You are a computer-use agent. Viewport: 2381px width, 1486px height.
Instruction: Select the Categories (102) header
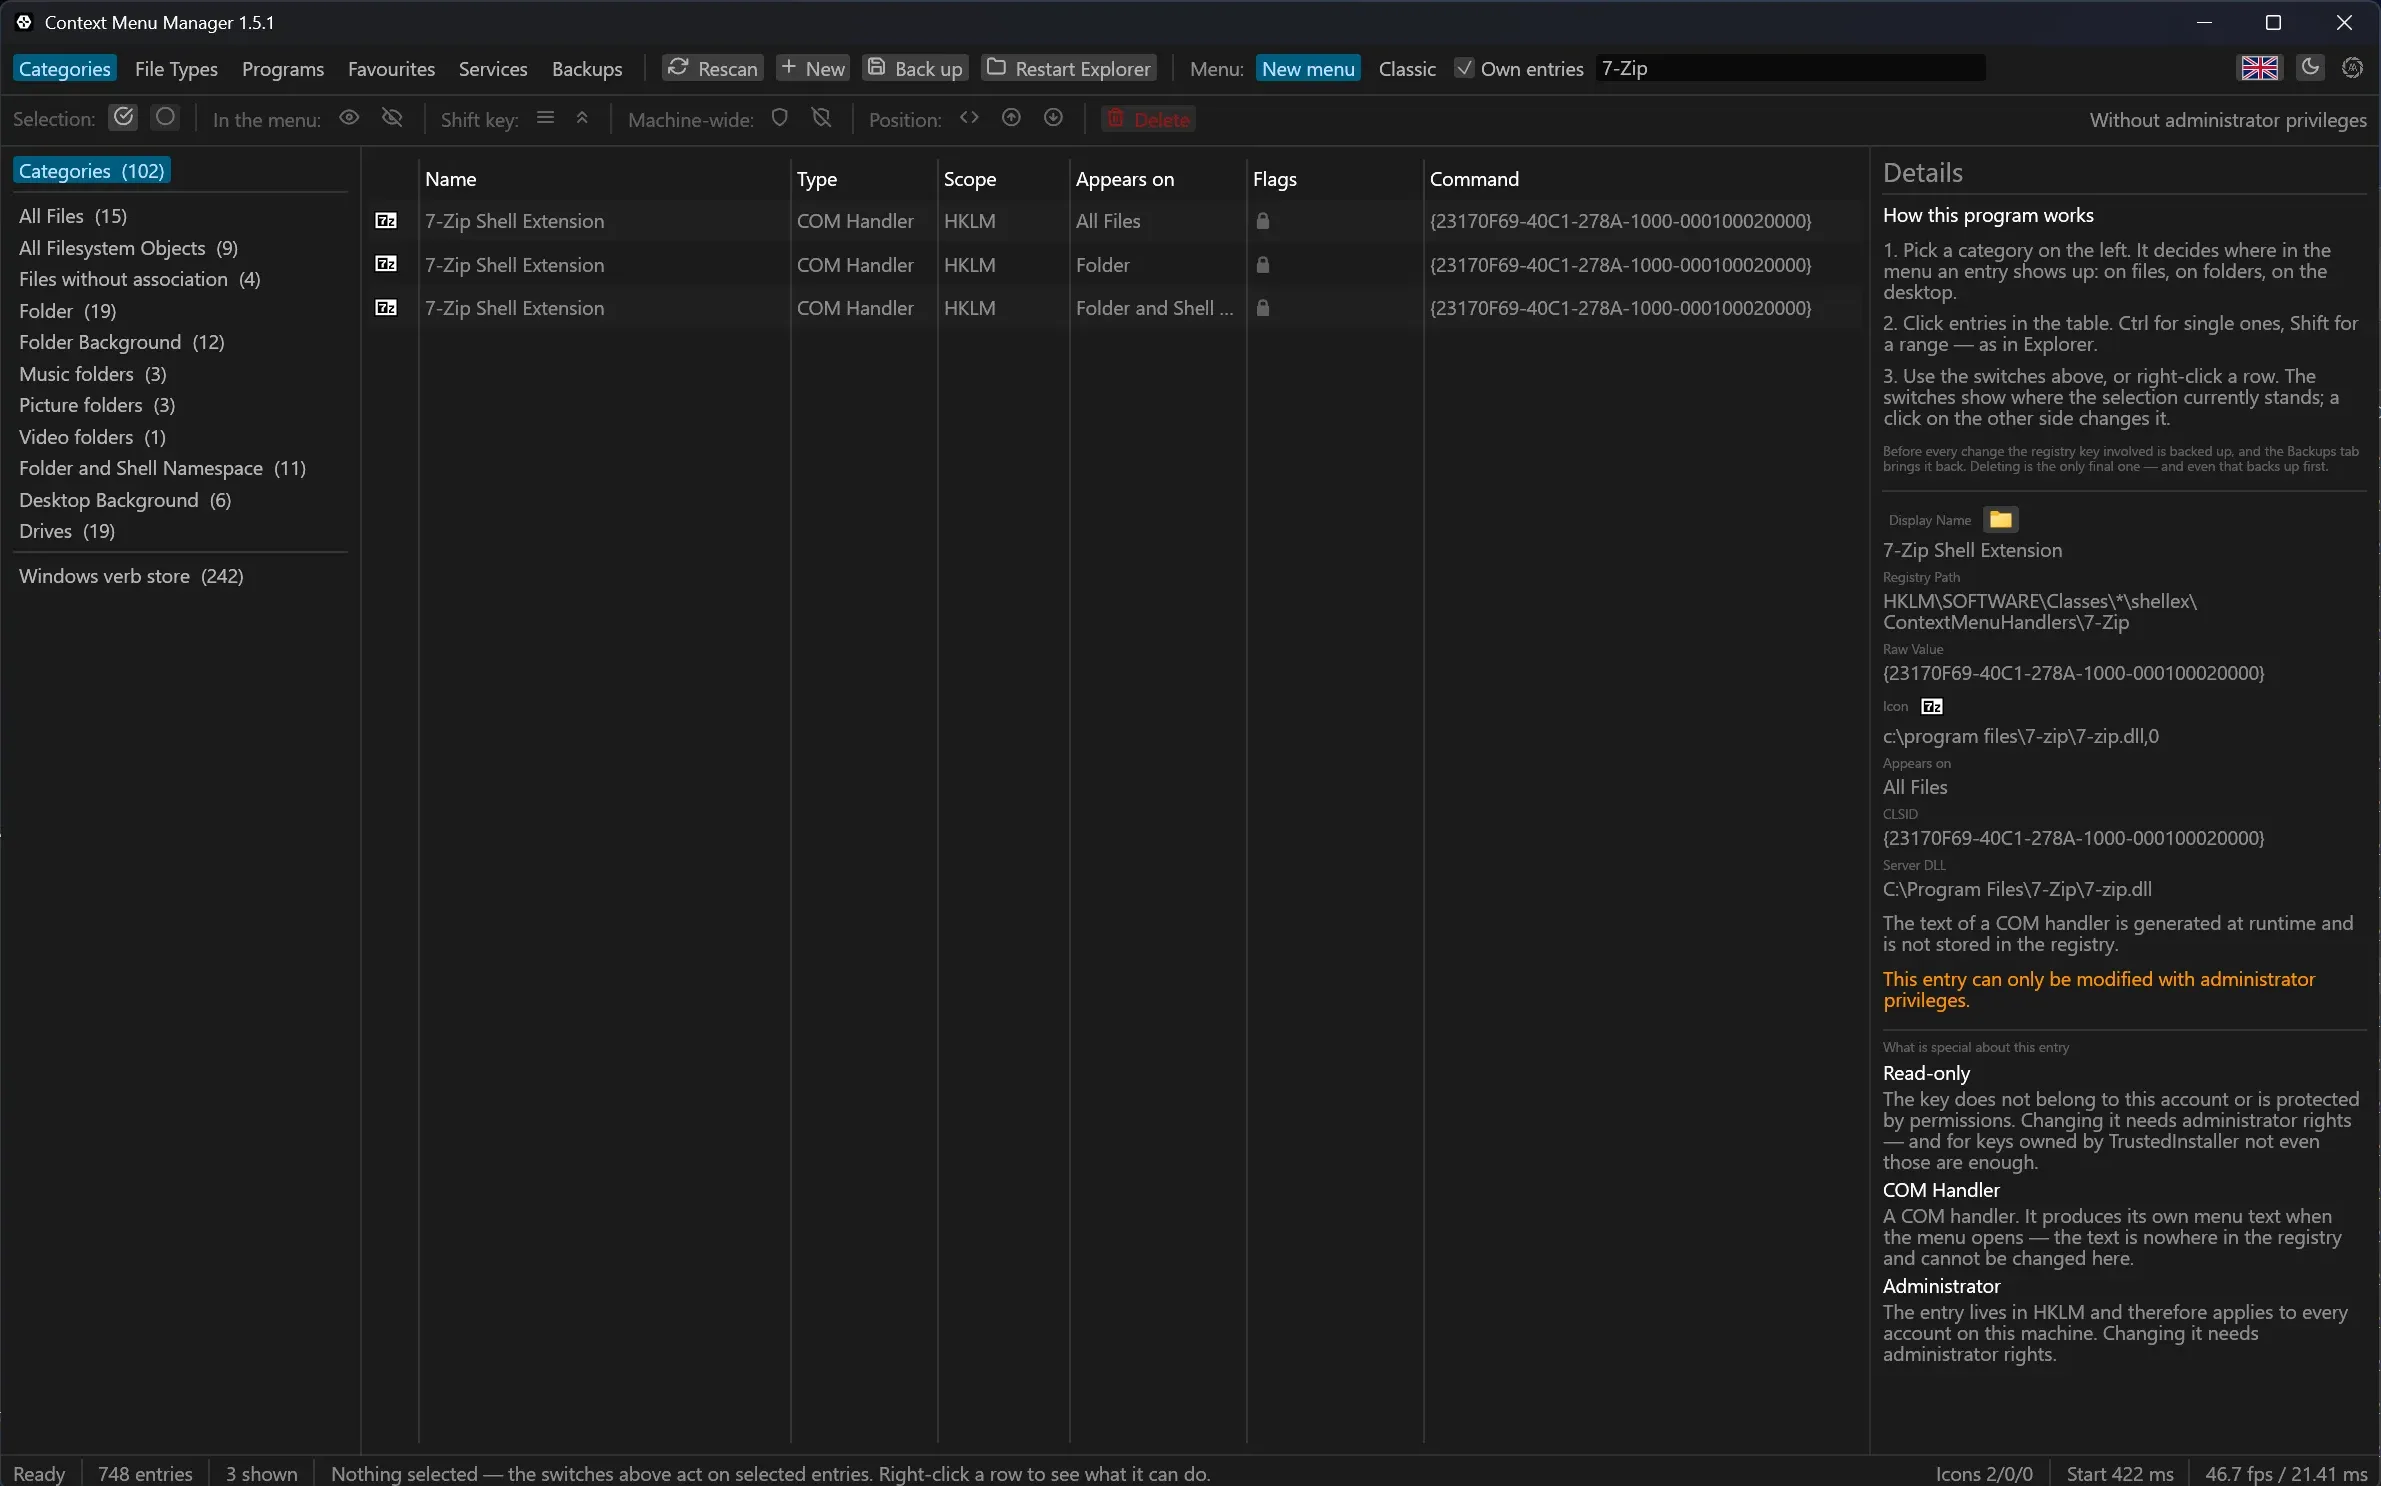(91, 170)
